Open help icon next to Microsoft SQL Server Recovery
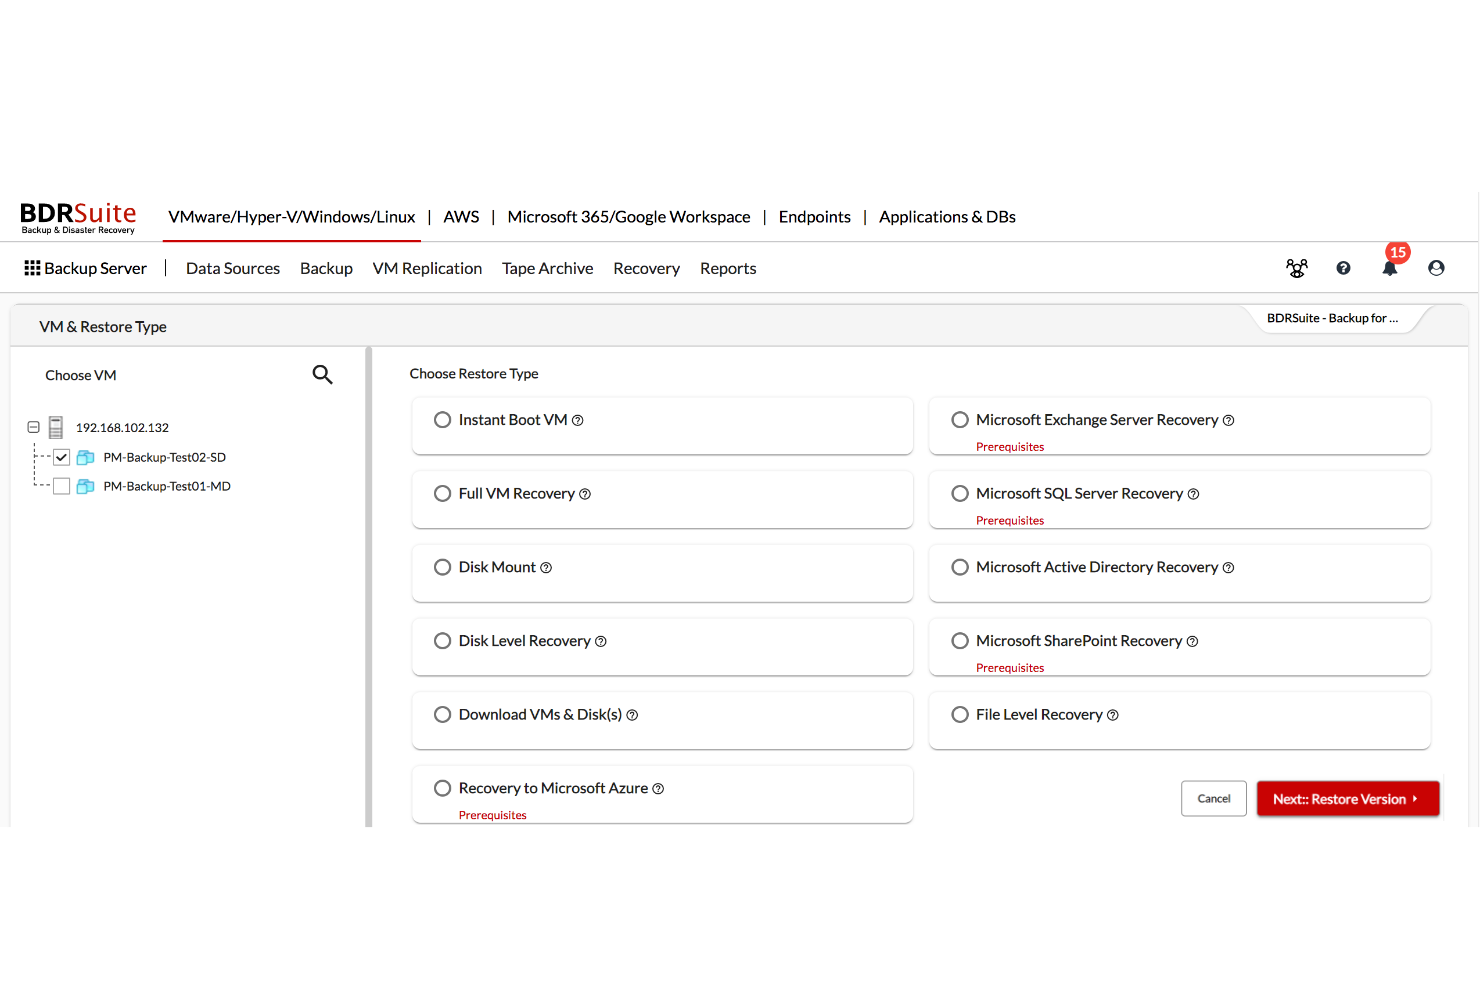Image resolution: width=1480 pixels, height=987 pixels. [x=1193, y=494]
